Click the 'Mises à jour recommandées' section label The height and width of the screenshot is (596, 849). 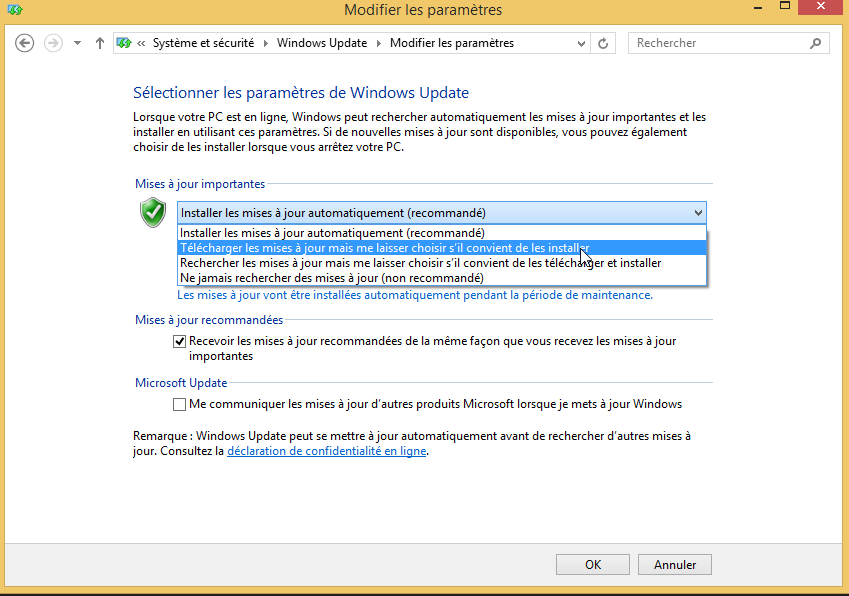(x=209, y=320)
